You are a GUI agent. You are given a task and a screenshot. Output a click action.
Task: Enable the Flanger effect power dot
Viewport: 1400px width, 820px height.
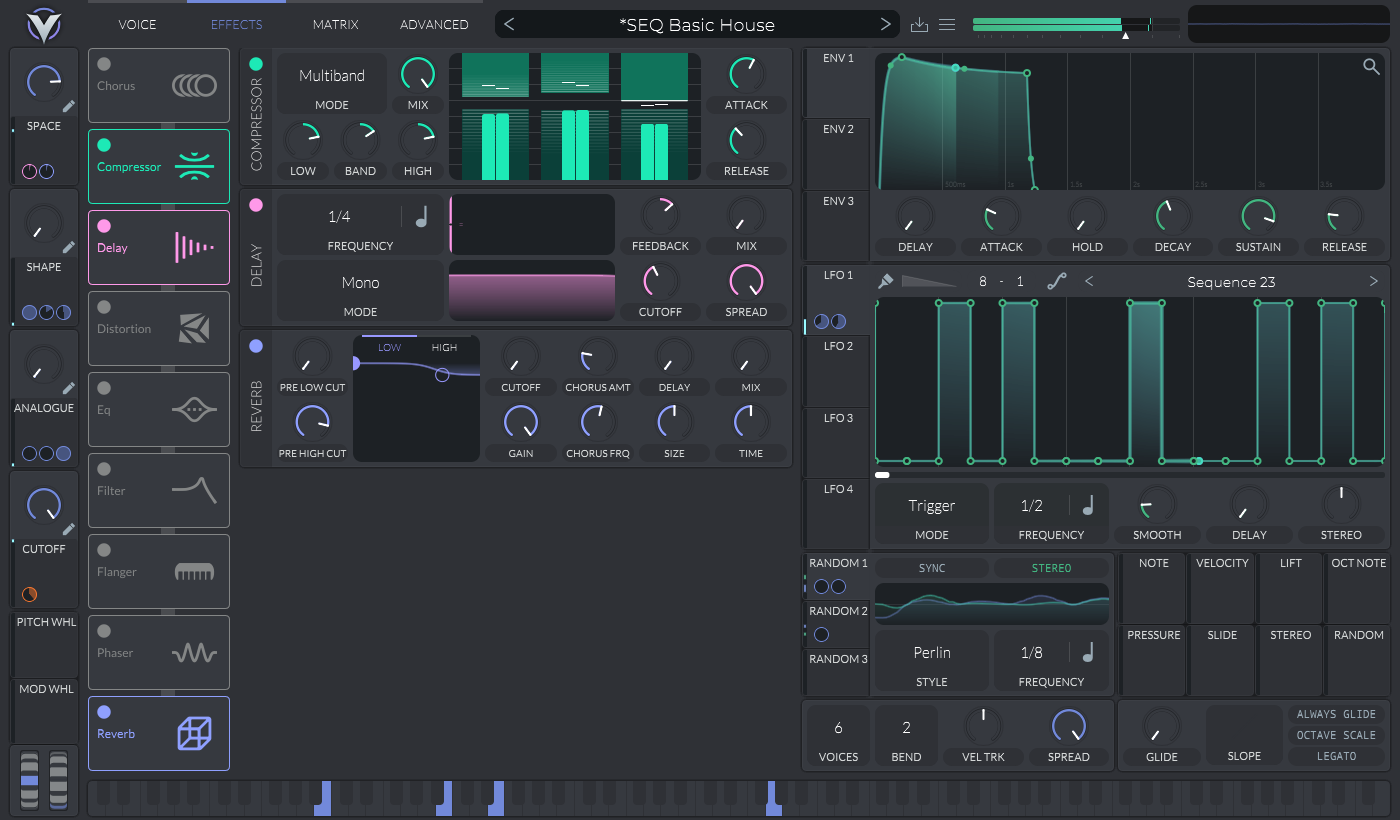point(104,550)
